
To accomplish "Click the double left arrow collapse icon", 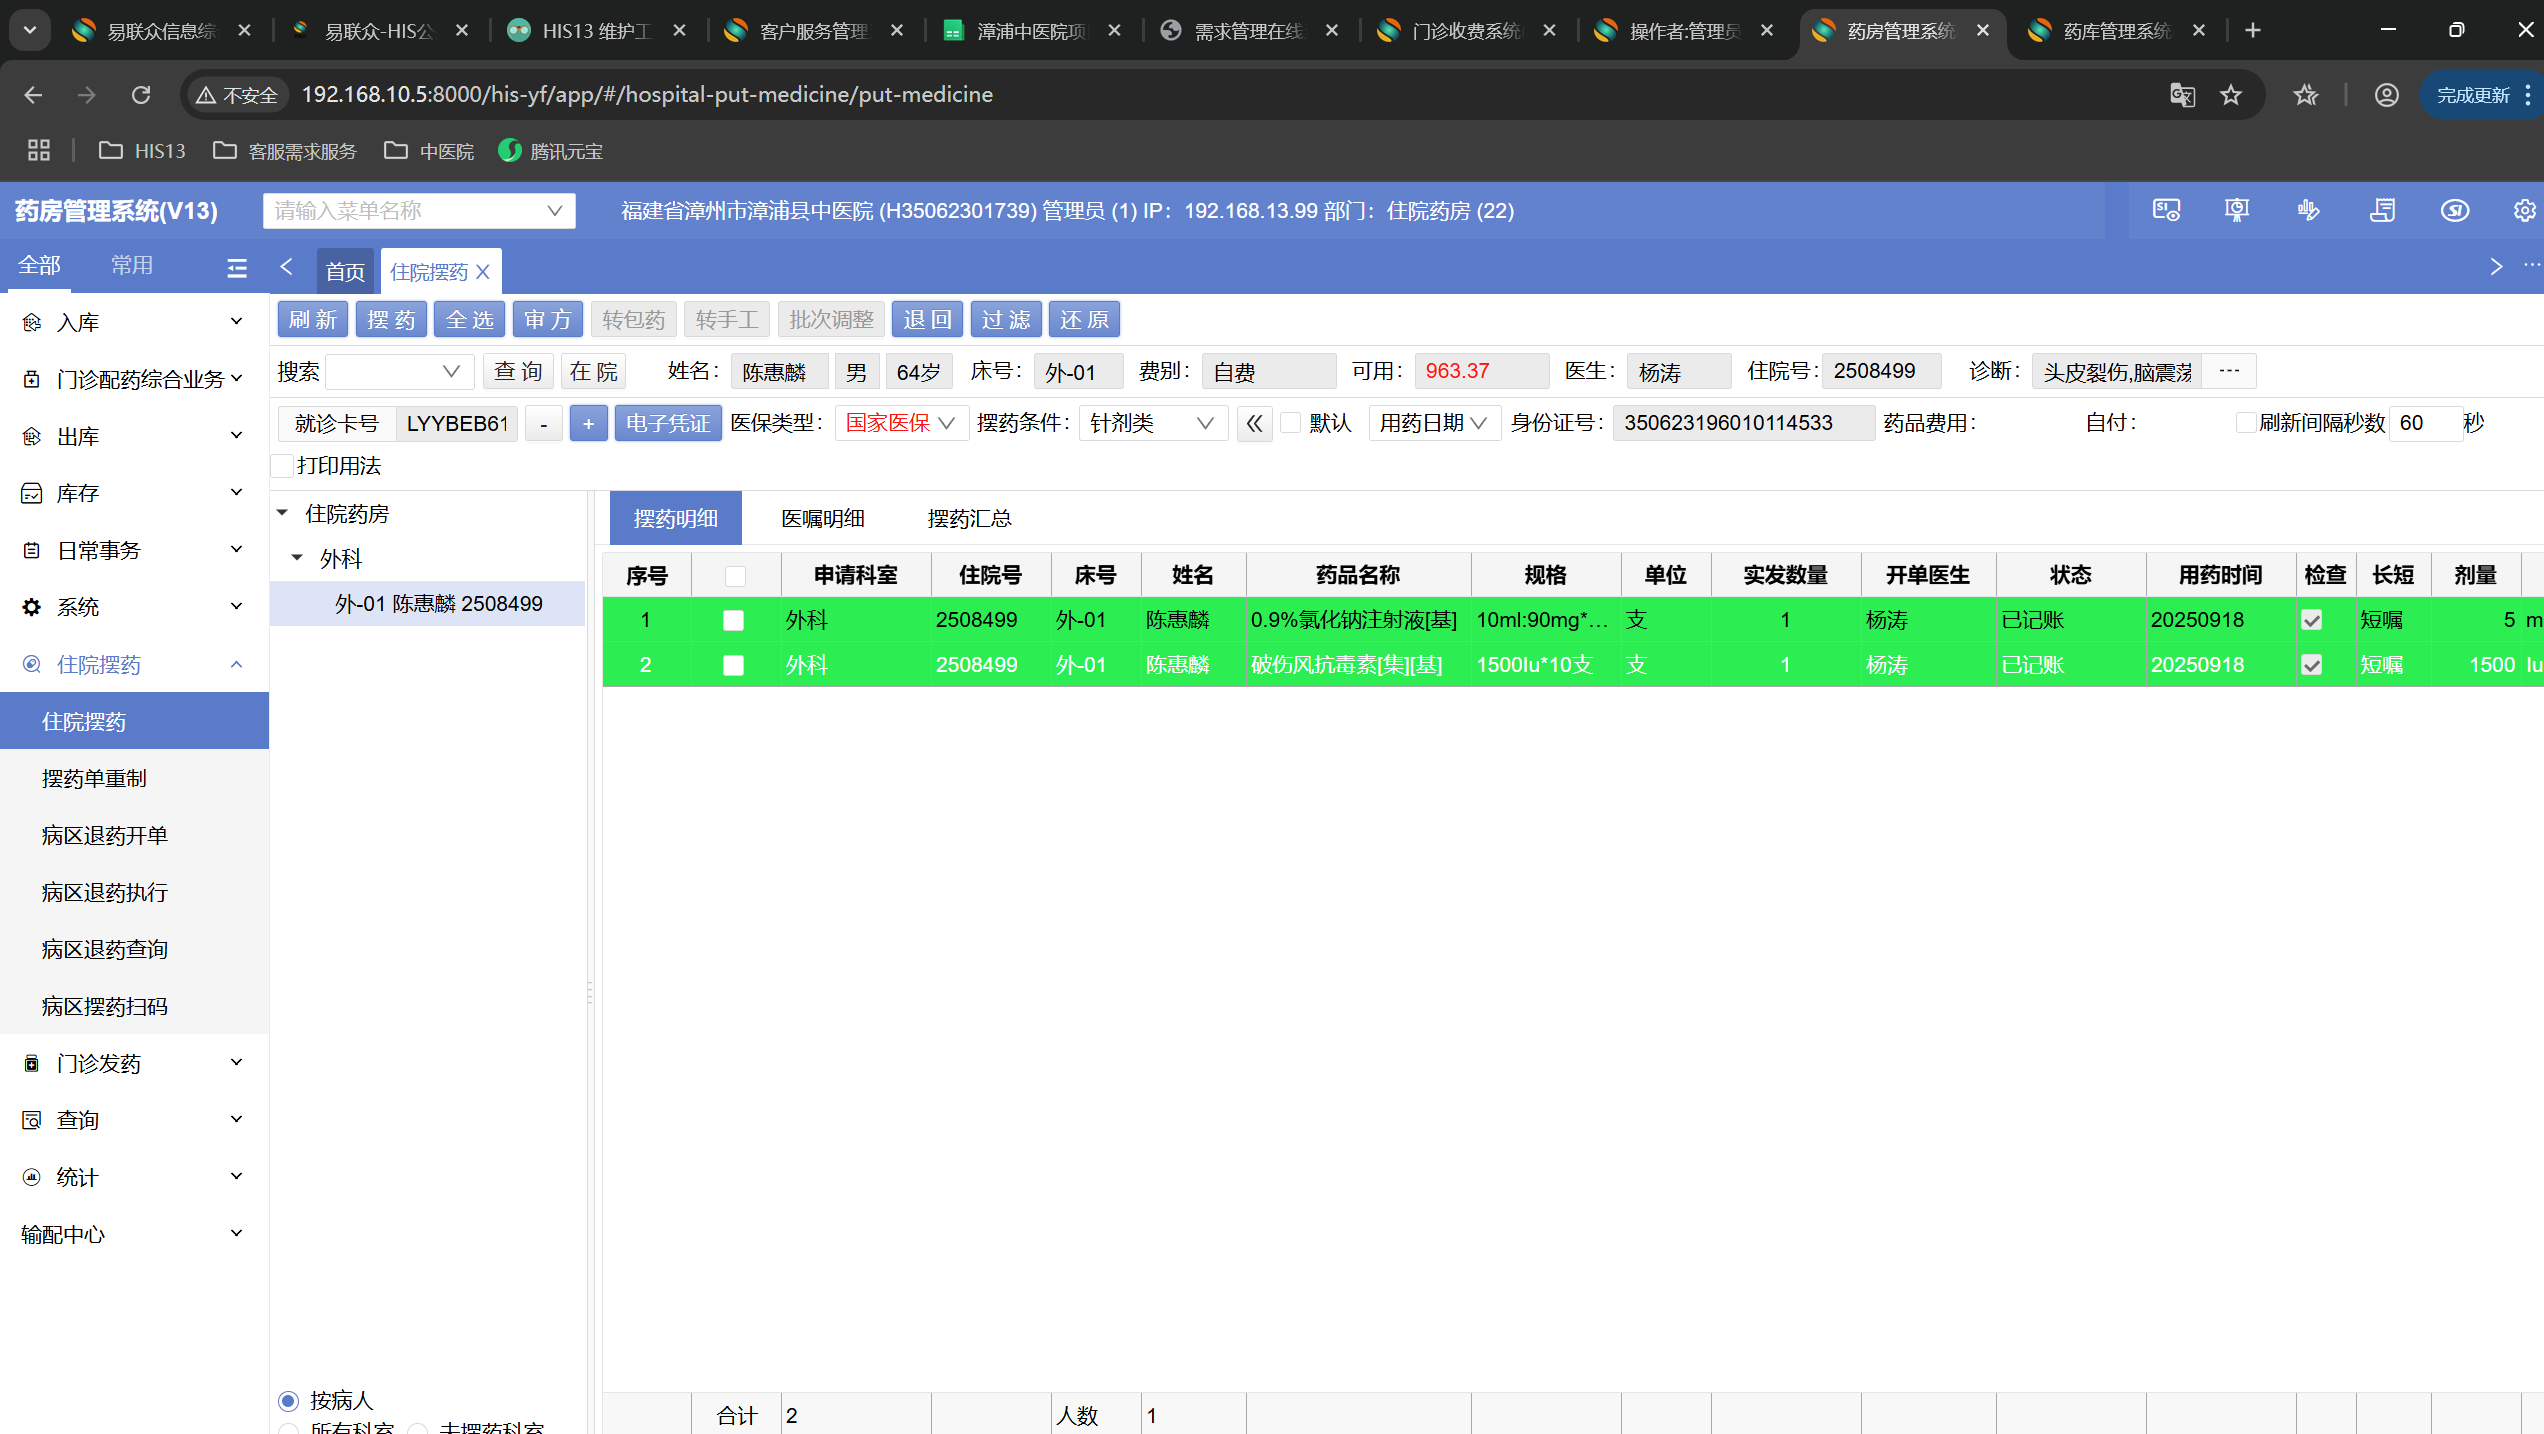I will click(x=1254, y=423).
